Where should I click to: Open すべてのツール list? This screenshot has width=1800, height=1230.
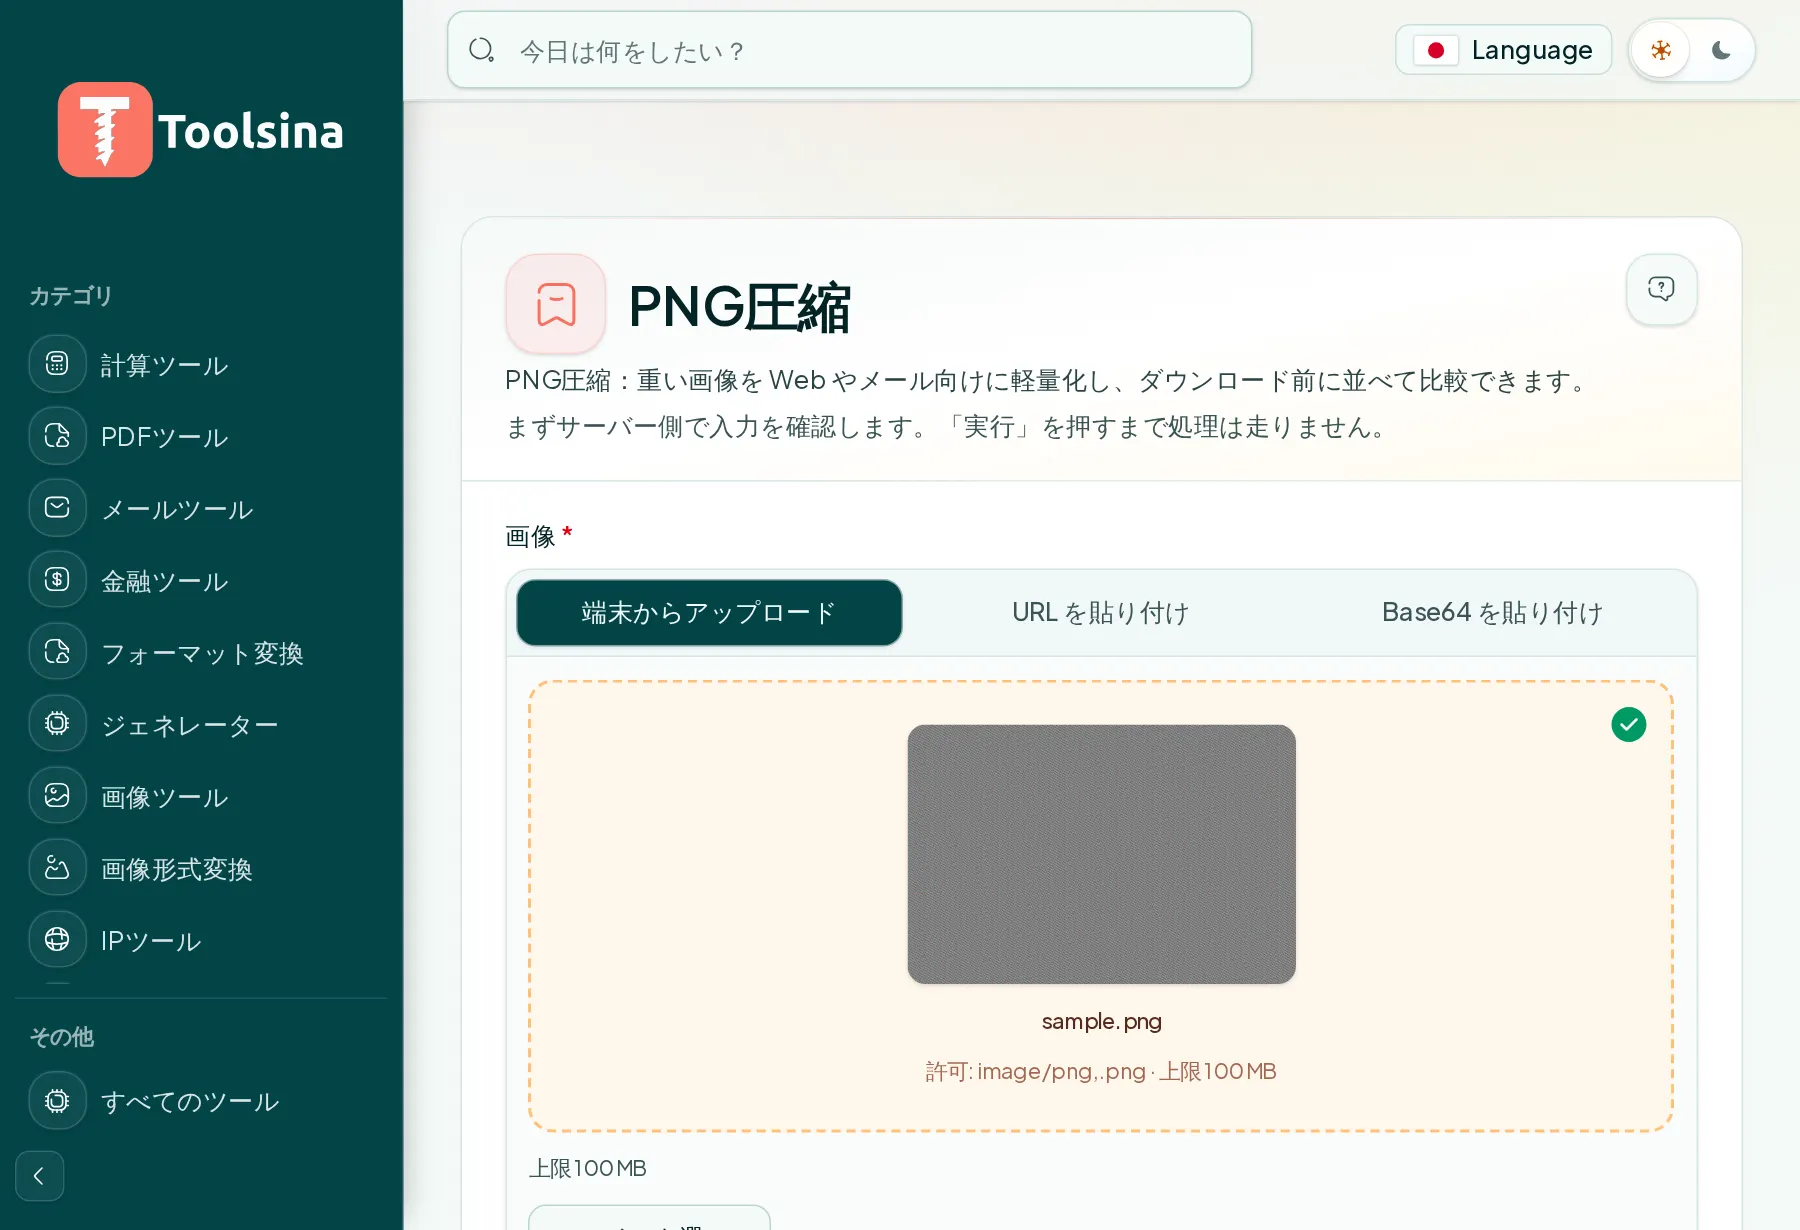click(x=190, y=1101)
